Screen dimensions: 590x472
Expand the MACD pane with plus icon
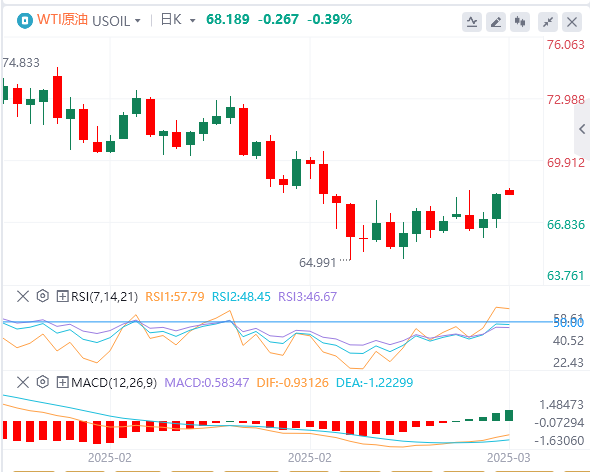(x=62, y=382)
